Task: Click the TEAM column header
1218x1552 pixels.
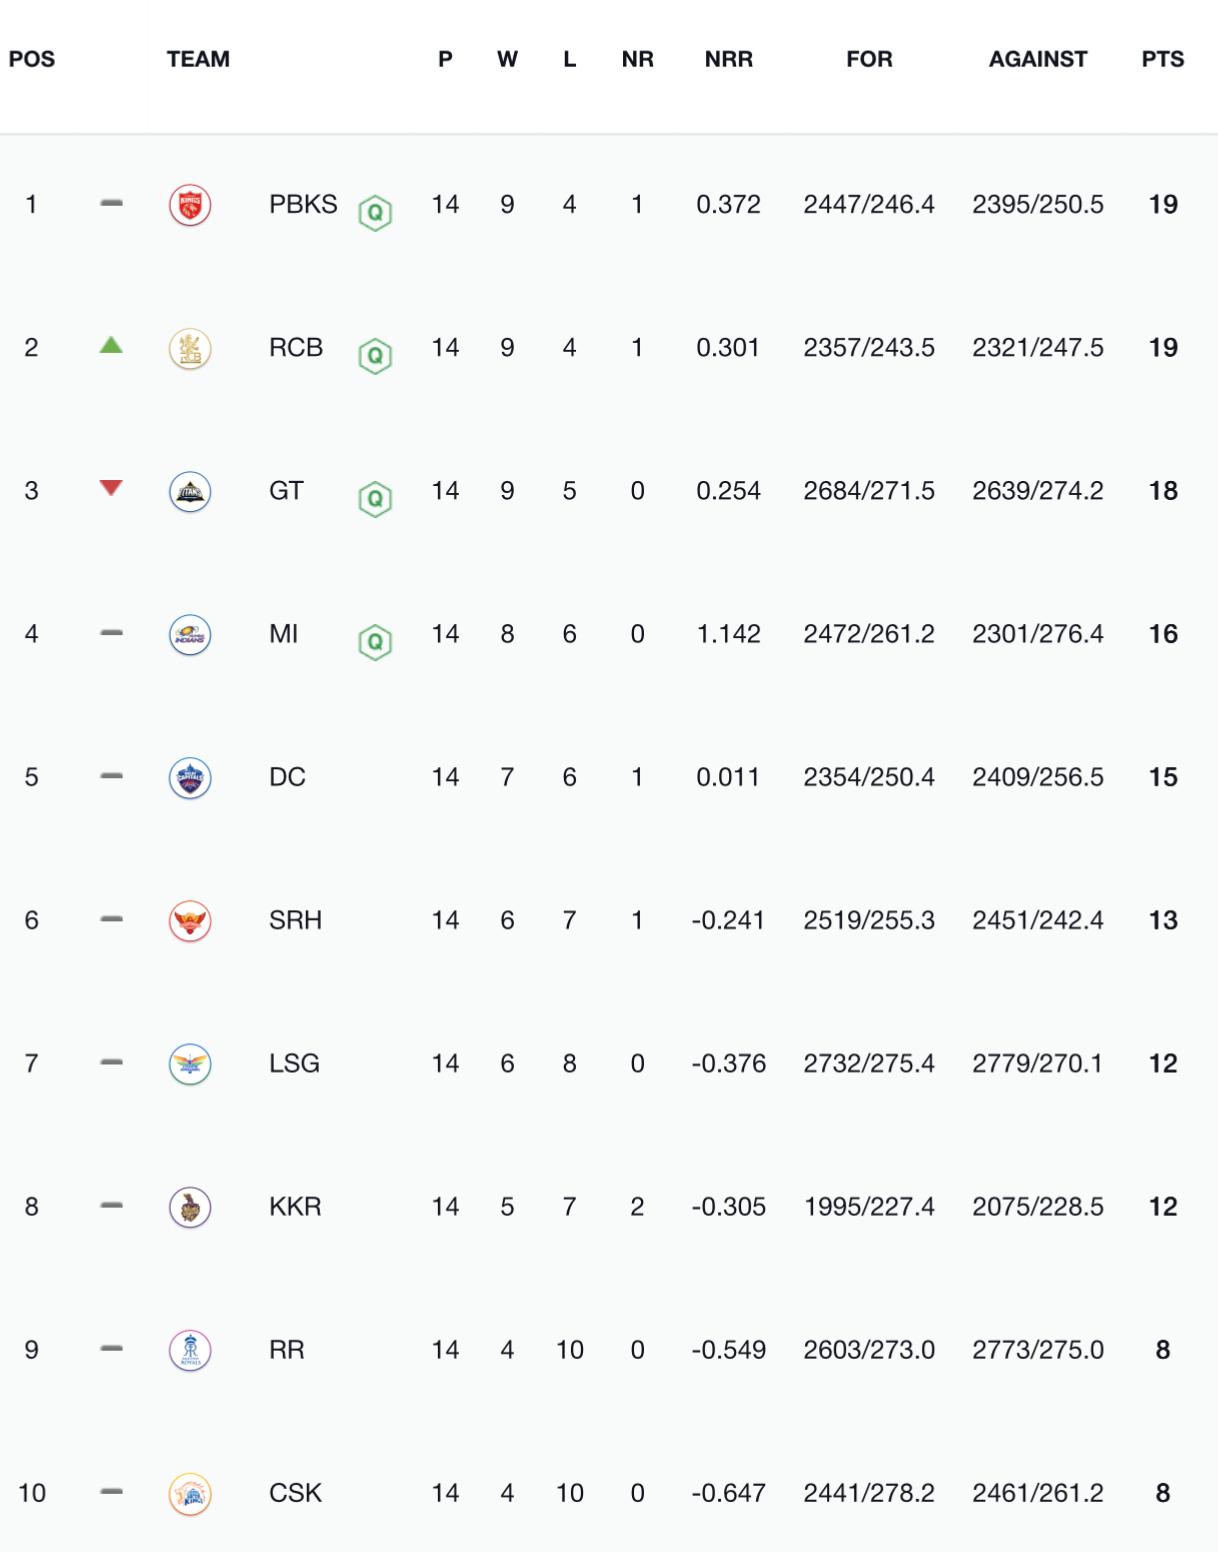Action: [x=198, y=59]
